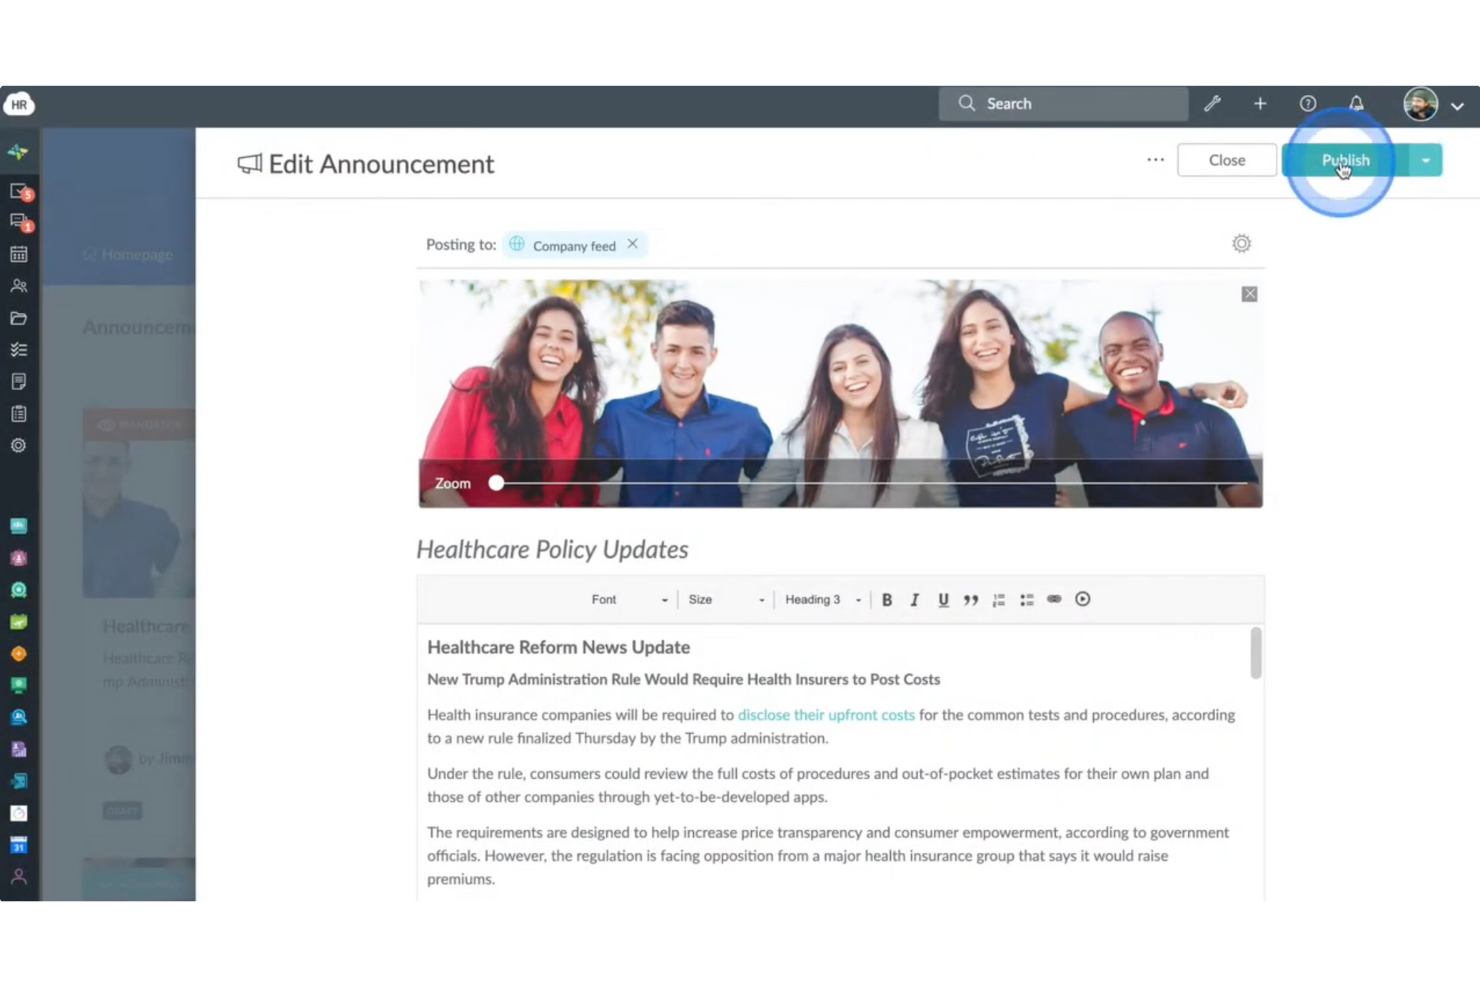
Task: Open the notification bell
Action: [x=1356, y=103]
